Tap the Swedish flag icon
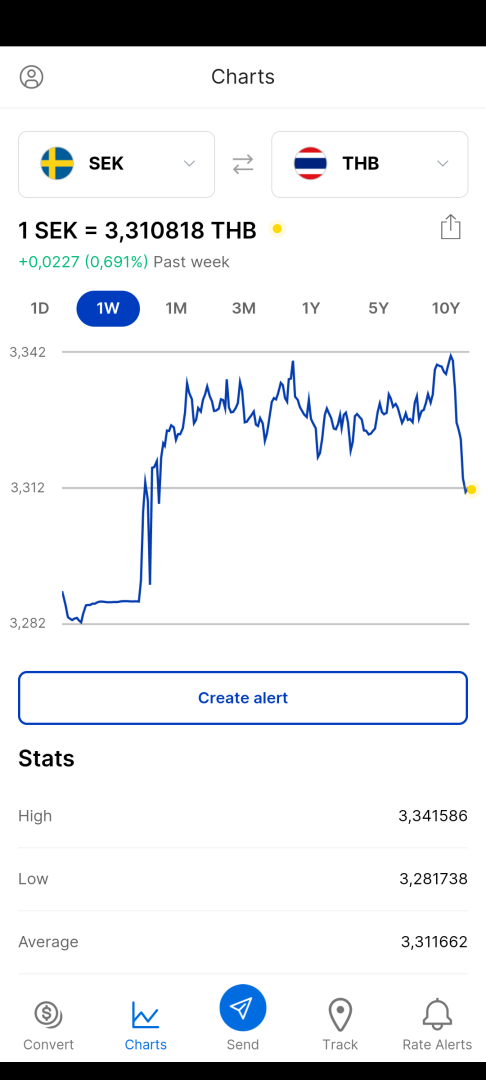This screenshot has width=486, height=1080. coord(57,164)
